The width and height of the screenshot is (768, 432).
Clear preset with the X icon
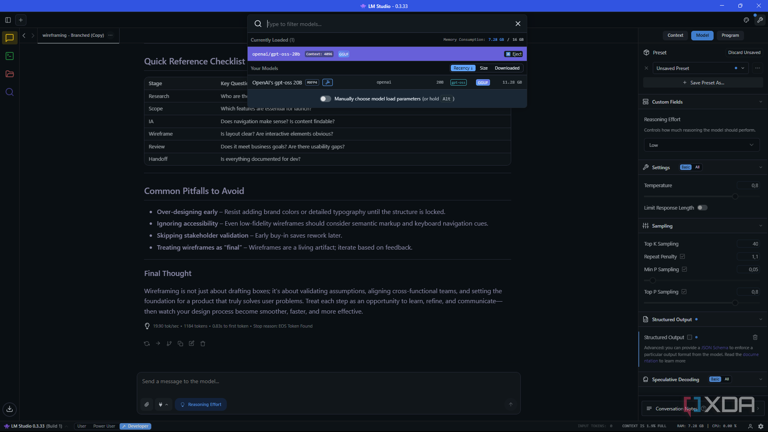[646, 68]
